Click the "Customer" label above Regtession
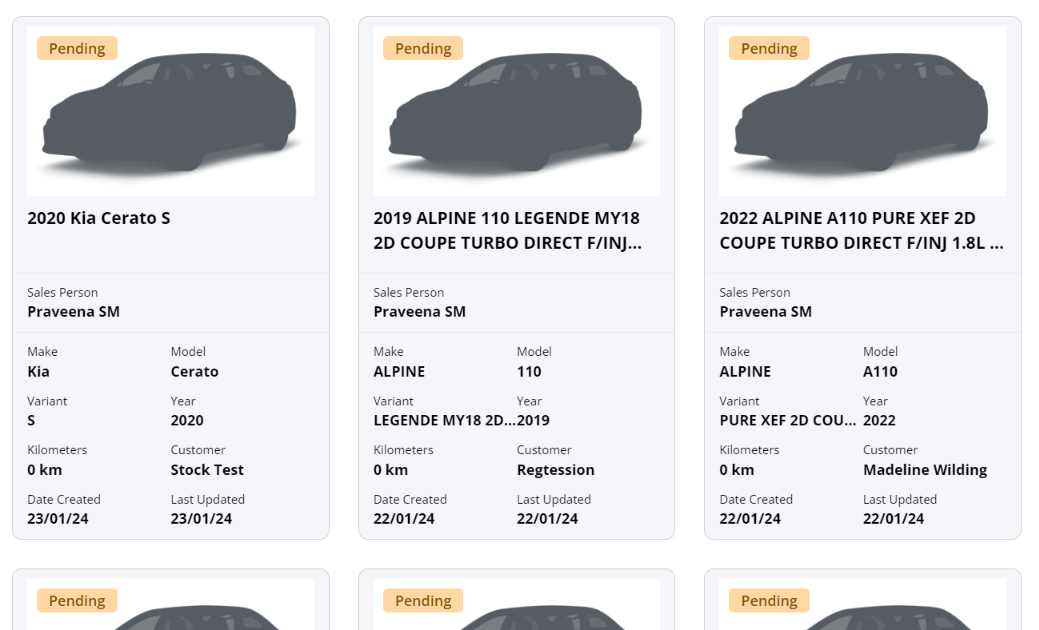The width and height of the screenshot is (1039, 630). tap(544, 450)
